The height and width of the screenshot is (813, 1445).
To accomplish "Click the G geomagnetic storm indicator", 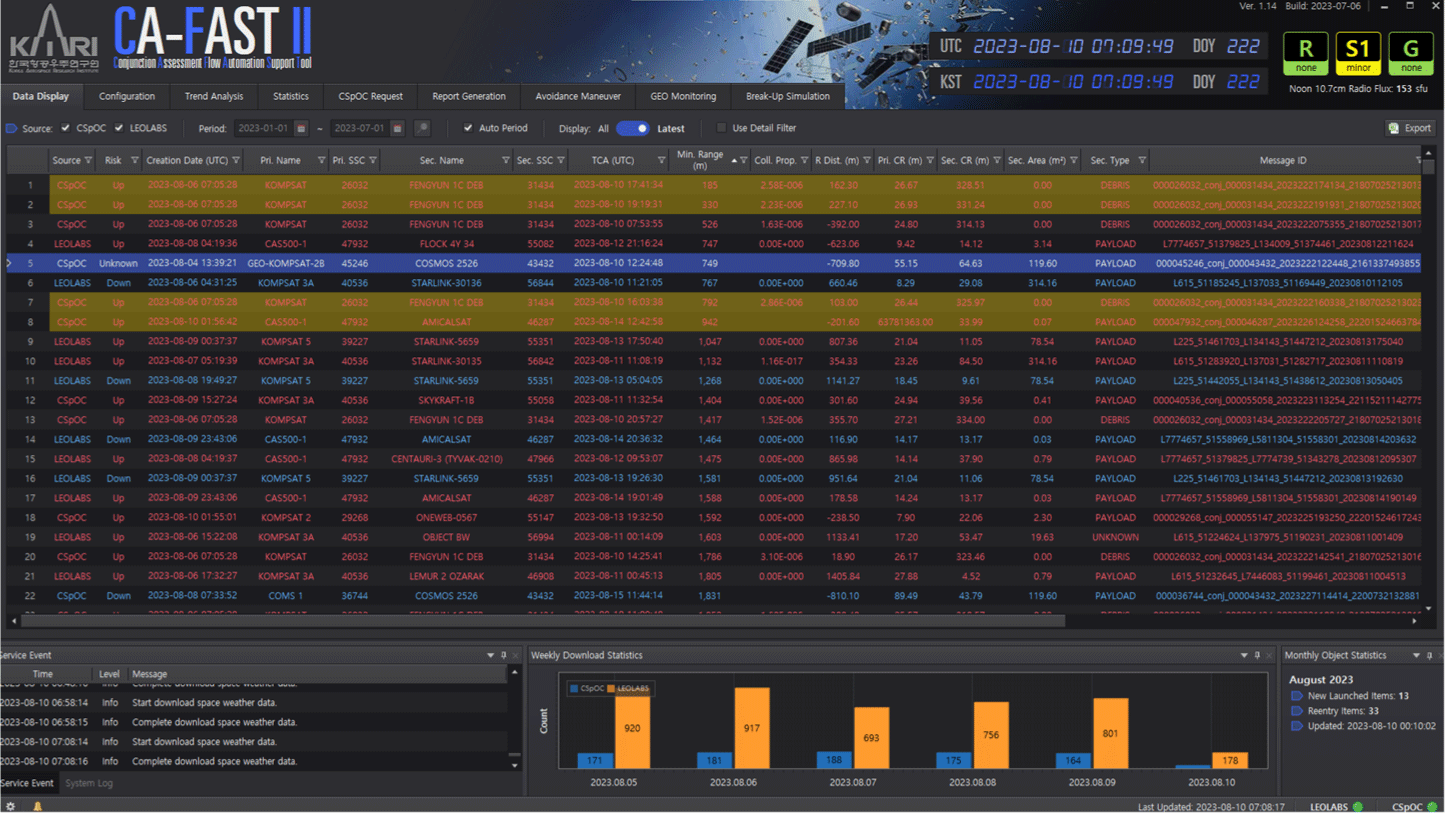I will [x=1411, y=53].
